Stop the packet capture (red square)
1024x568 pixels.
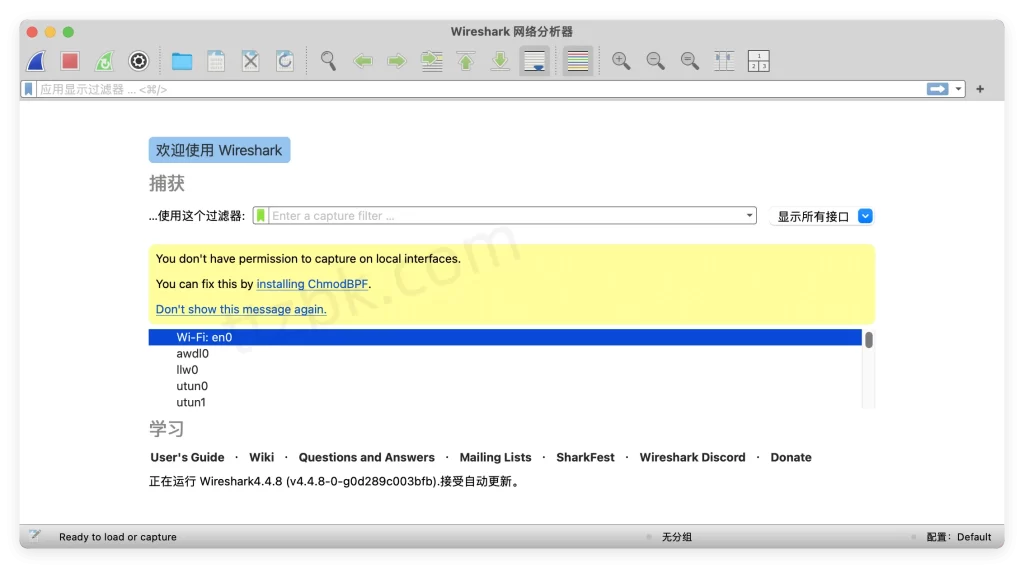[70, 61]
